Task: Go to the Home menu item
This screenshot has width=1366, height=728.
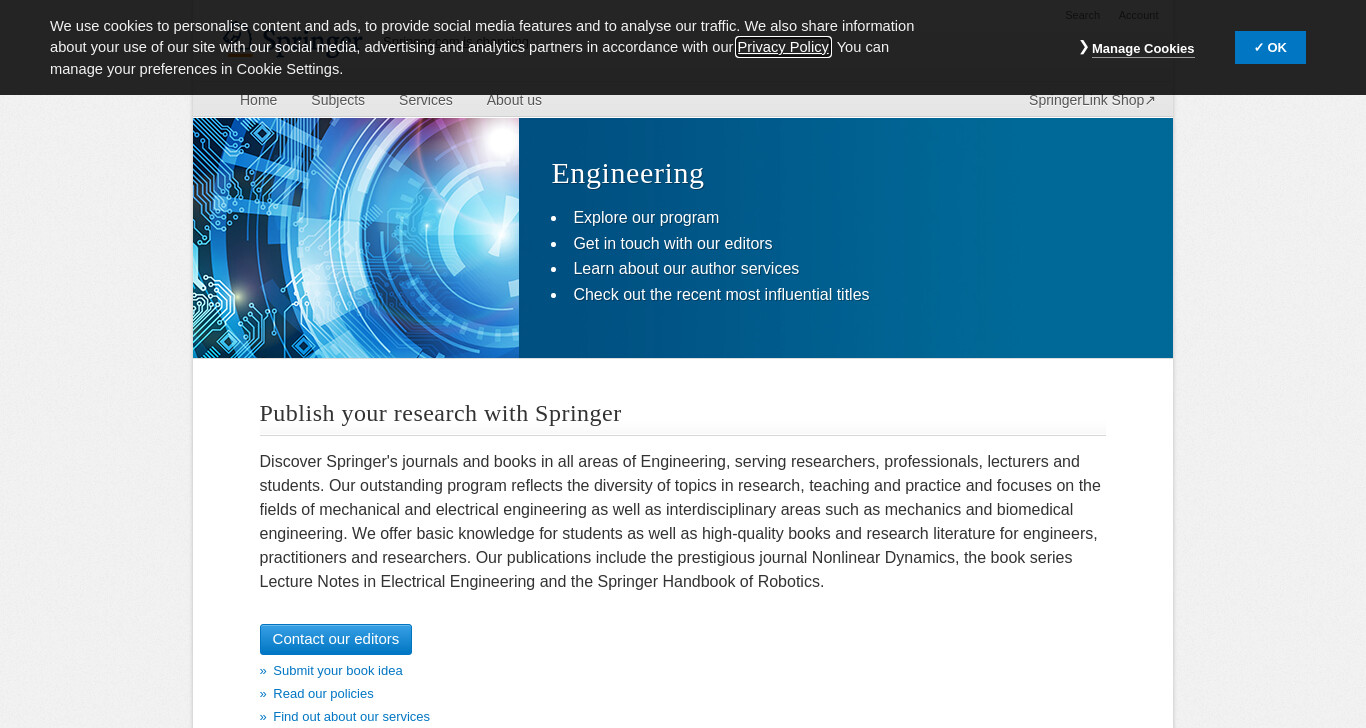Action: [258, 100]
